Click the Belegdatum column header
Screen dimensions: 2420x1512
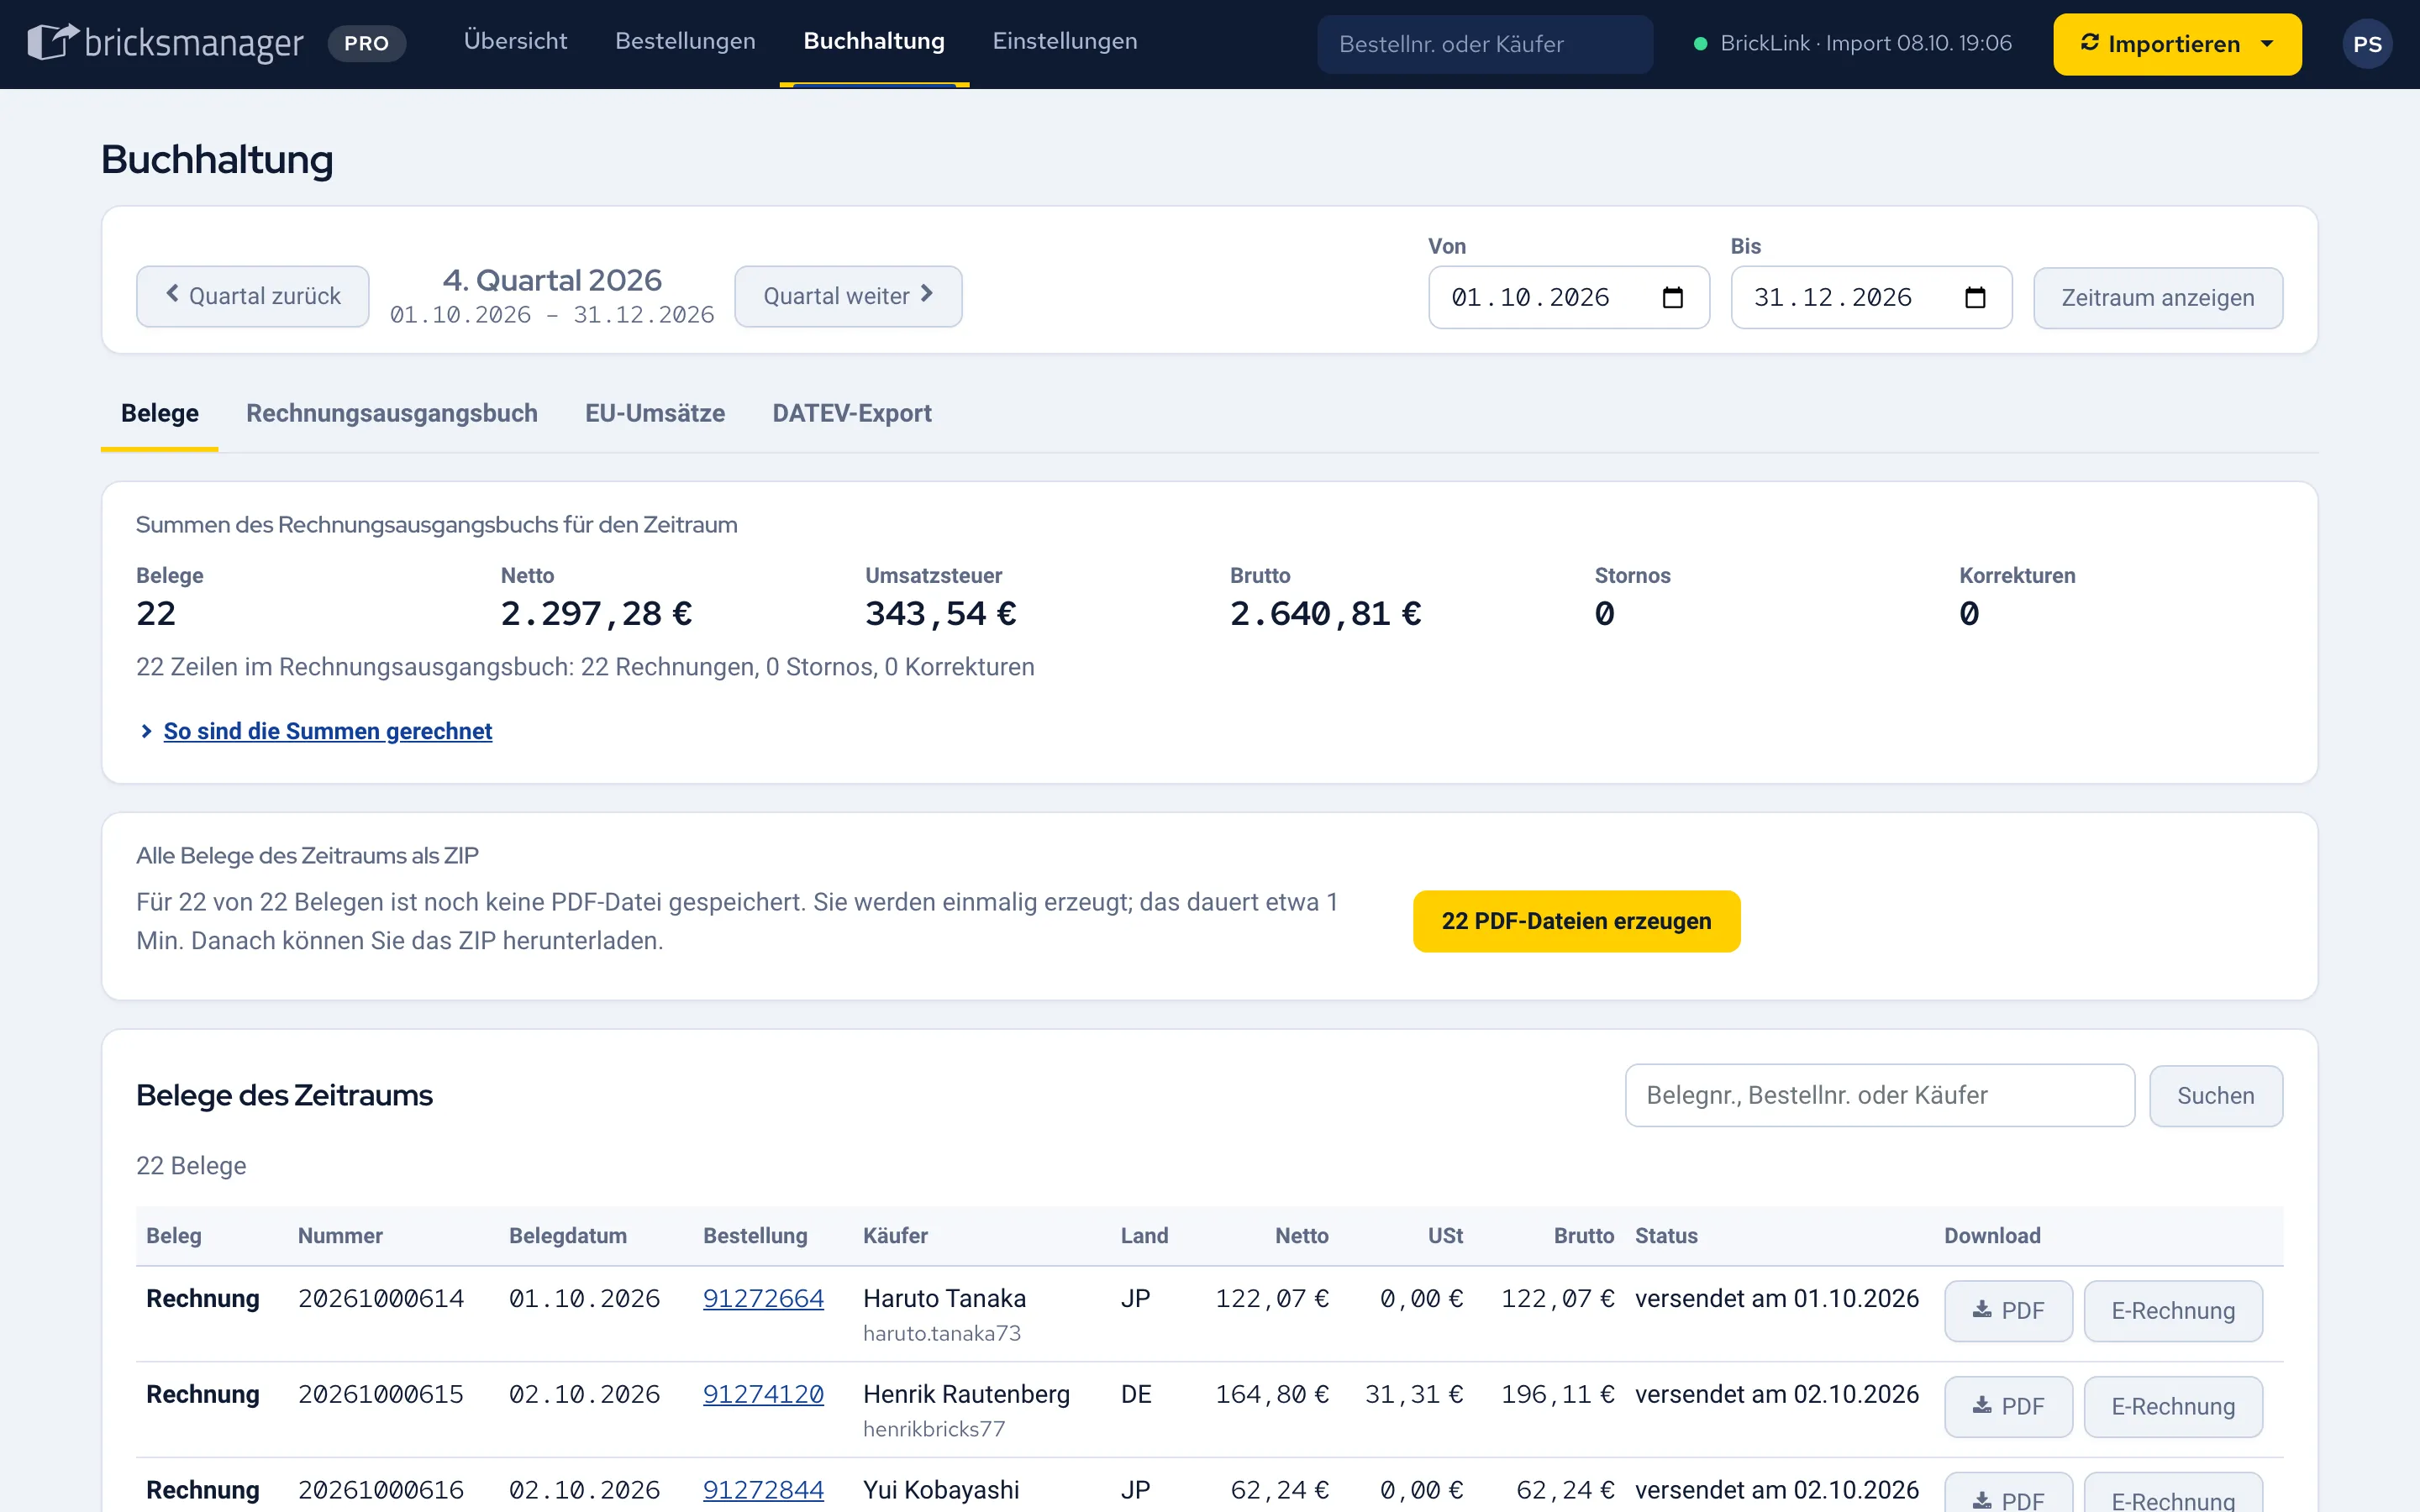[568, 1236]
